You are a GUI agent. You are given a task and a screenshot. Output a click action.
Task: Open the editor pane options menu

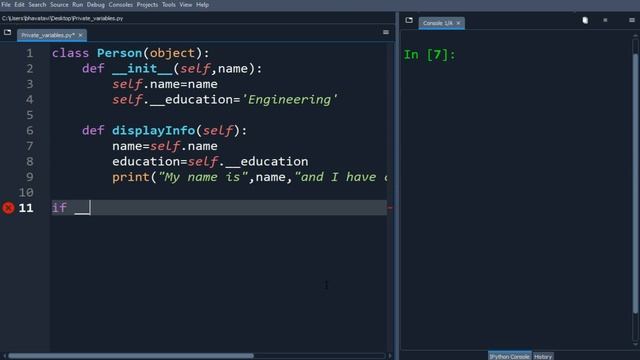pos(386,32)
